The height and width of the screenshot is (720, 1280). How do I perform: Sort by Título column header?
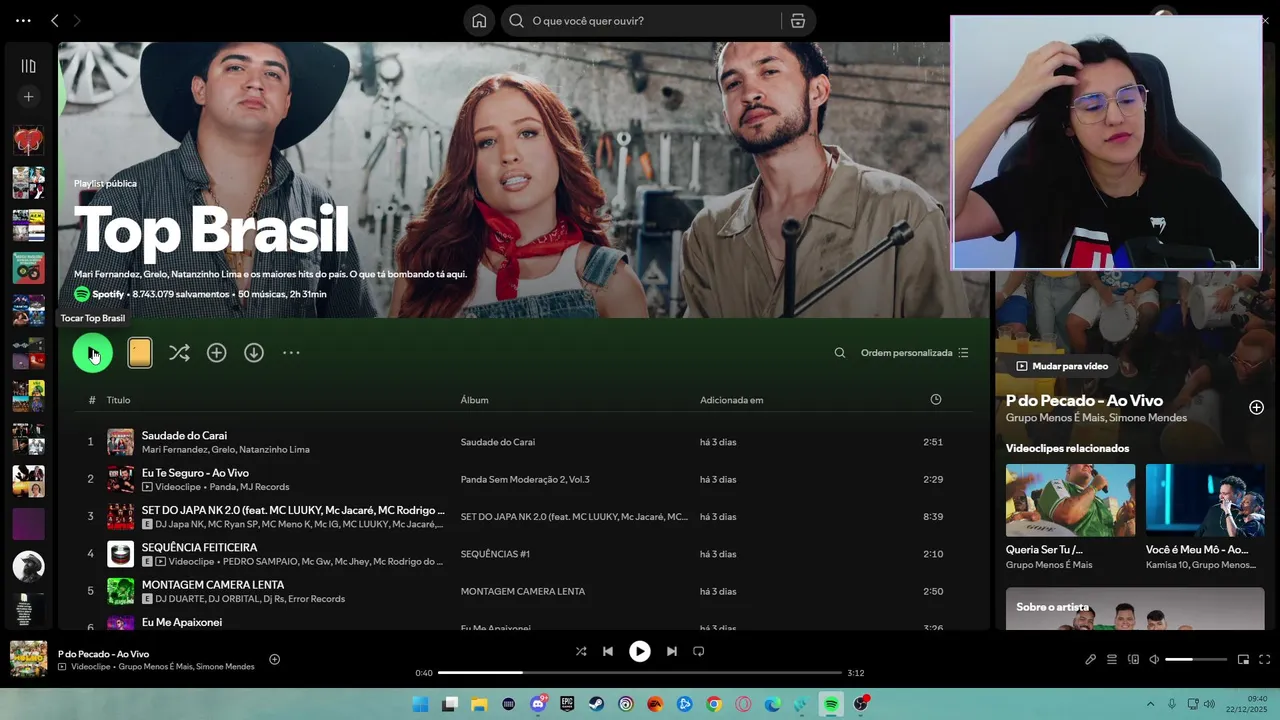pyautogui.click(x=118, y=400)
